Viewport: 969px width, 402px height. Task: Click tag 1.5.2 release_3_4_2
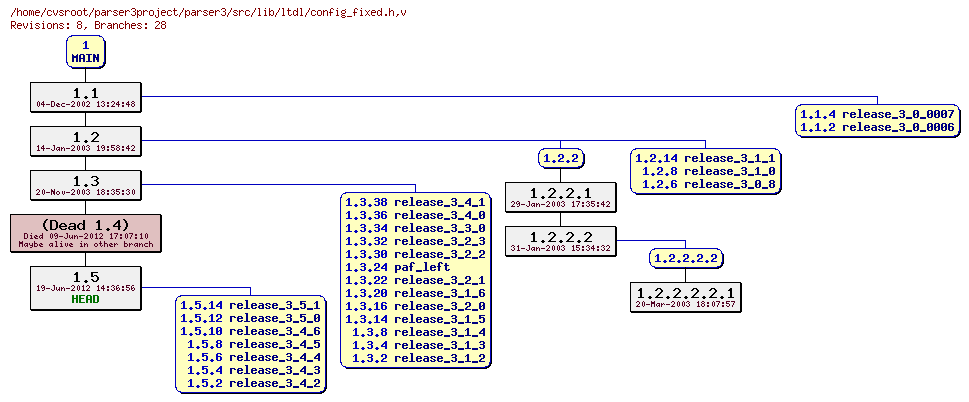coord(254,383)
